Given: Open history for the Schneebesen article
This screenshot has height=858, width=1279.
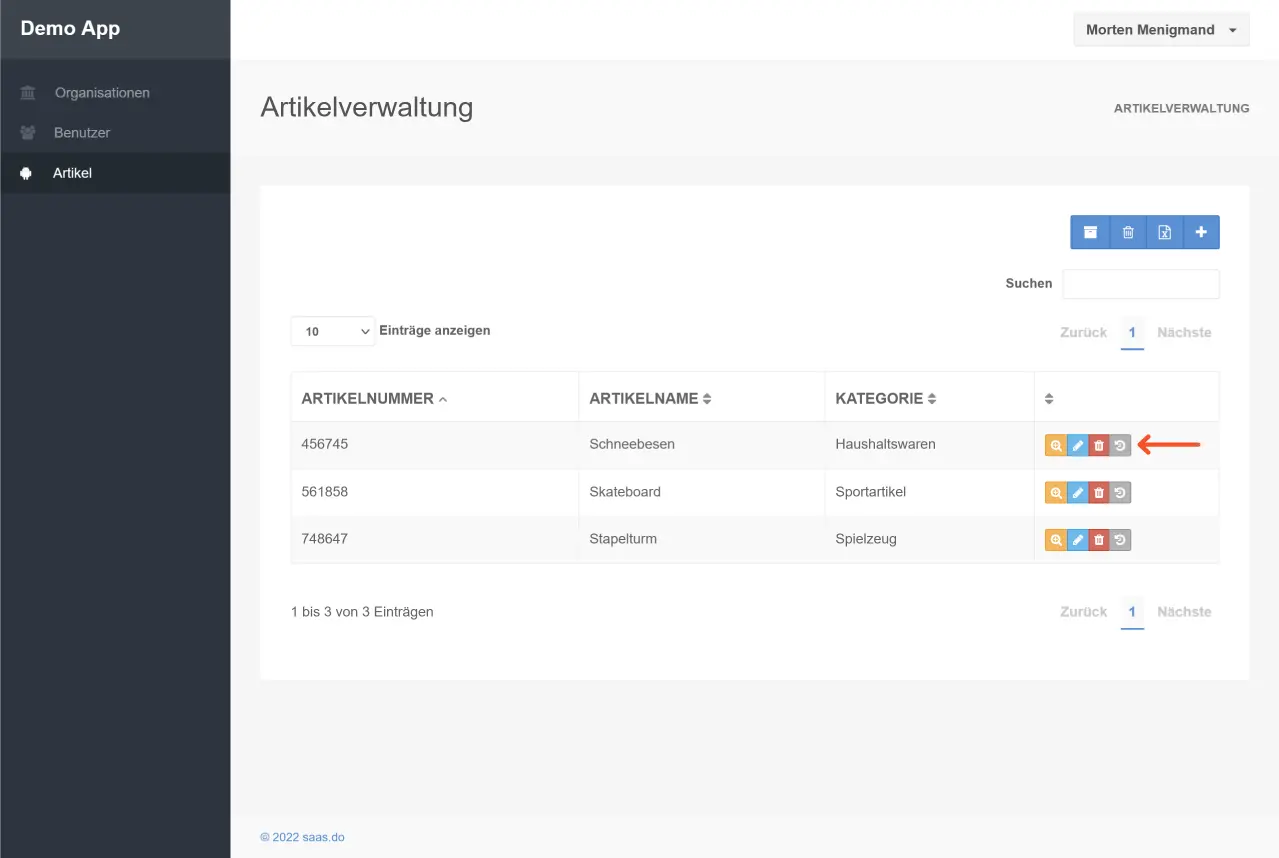Looking at the screenshot, I should coord(1120,446).
